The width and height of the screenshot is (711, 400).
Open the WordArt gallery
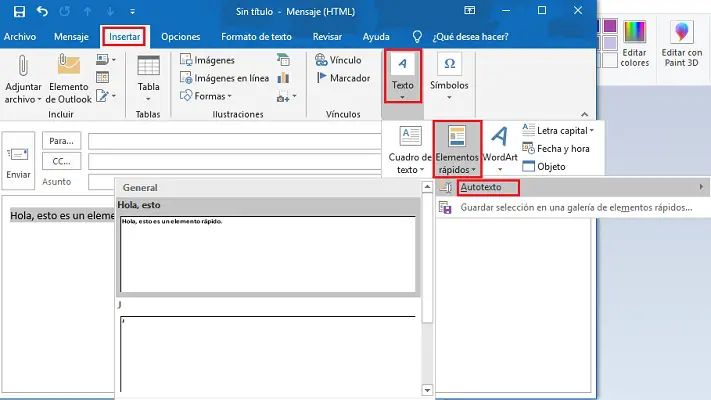point(500,150)
